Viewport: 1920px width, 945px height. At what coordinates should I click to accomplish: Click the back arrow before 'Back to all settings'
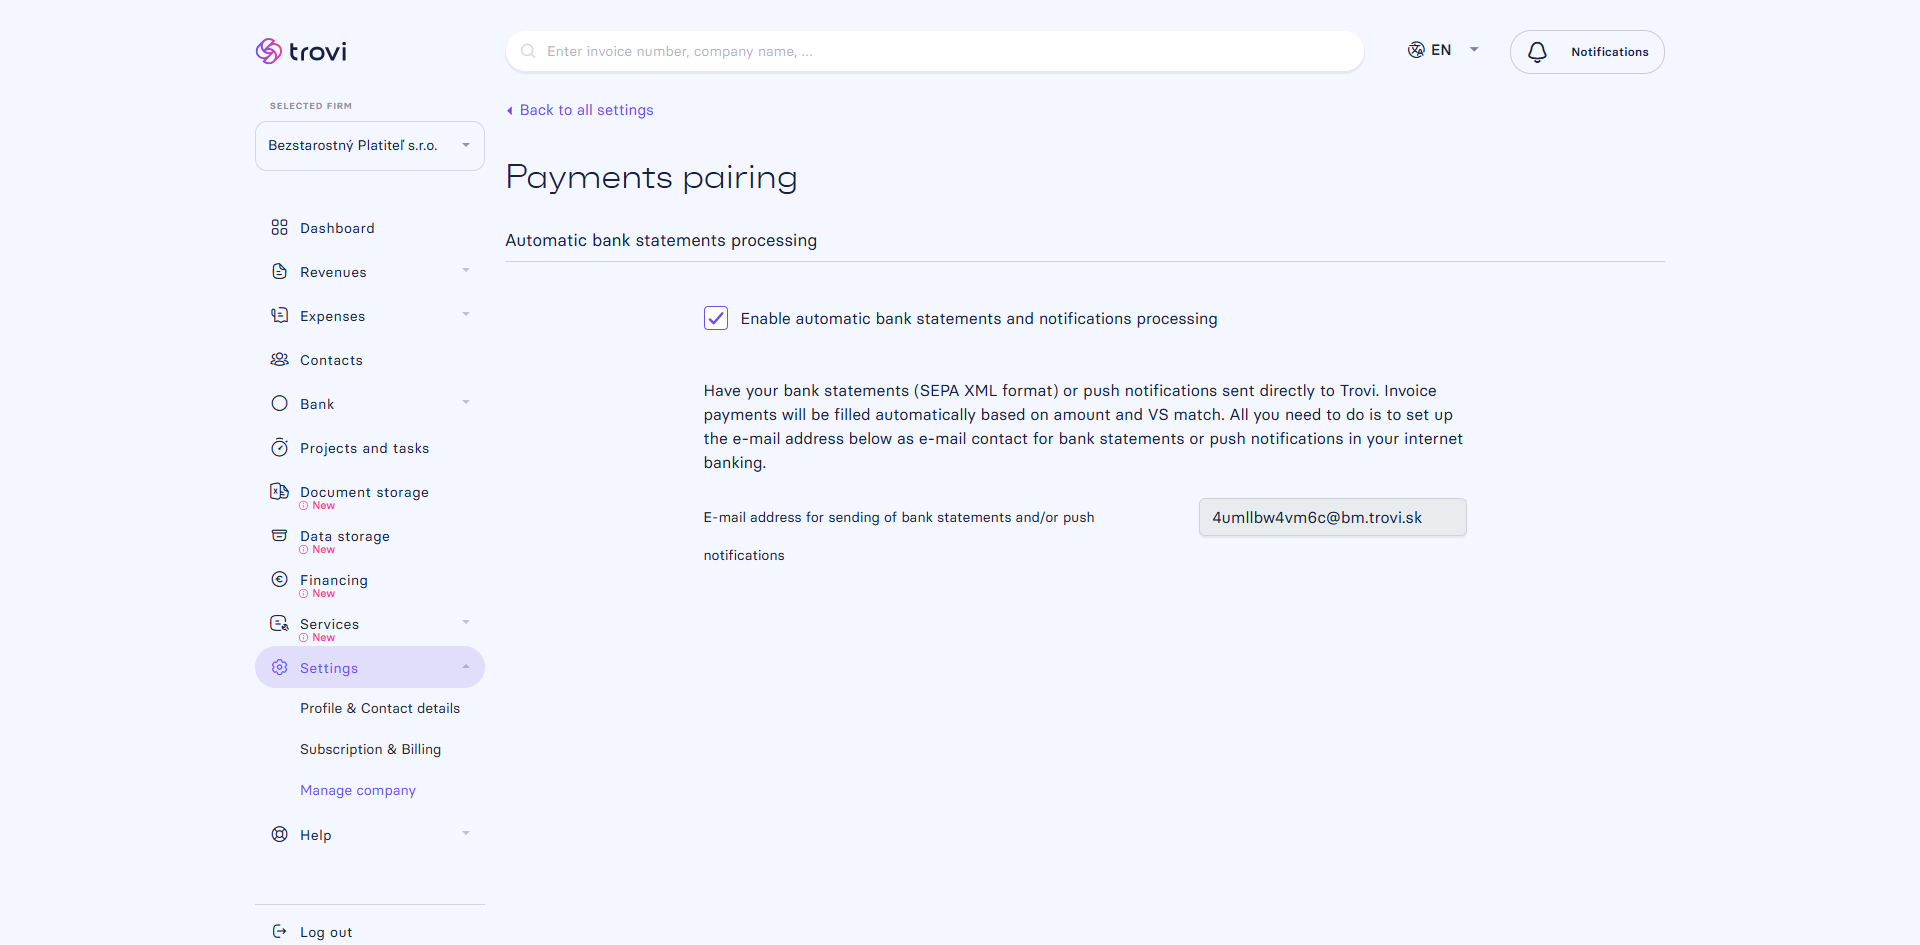tap(510, 111)
